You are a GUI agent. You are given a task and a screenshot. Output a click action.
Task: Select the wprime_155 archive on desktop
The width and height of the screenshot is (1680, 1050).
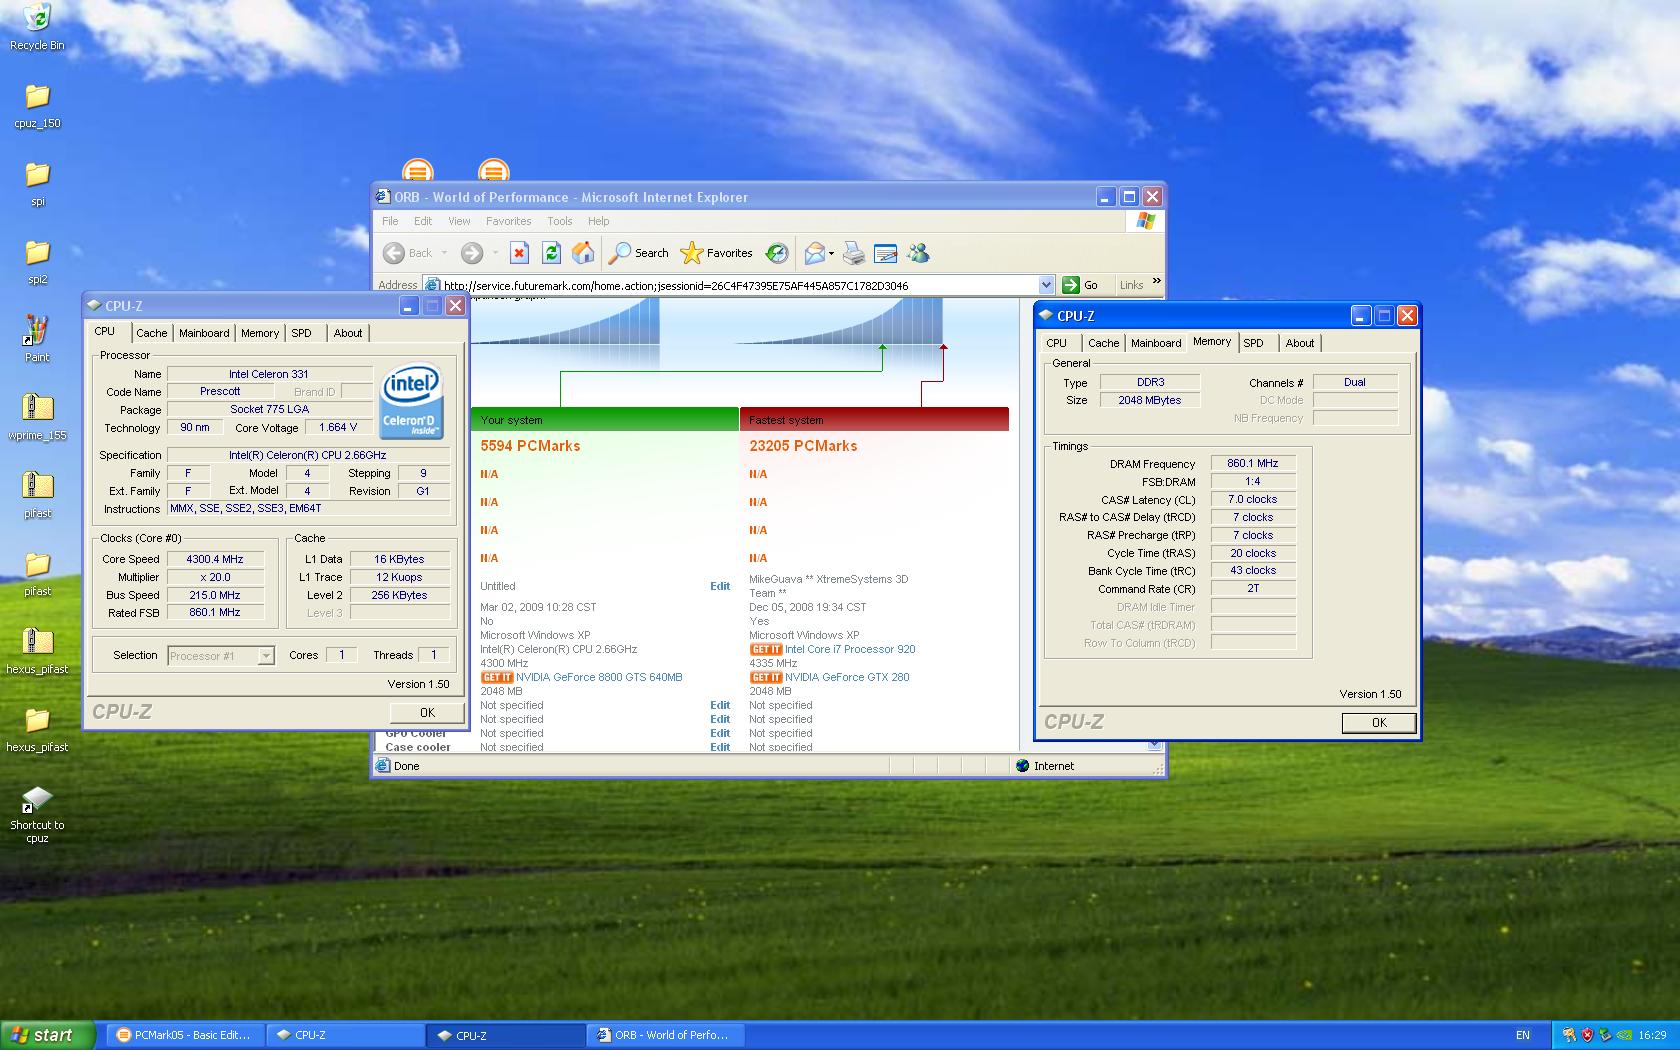click(37, 418)
